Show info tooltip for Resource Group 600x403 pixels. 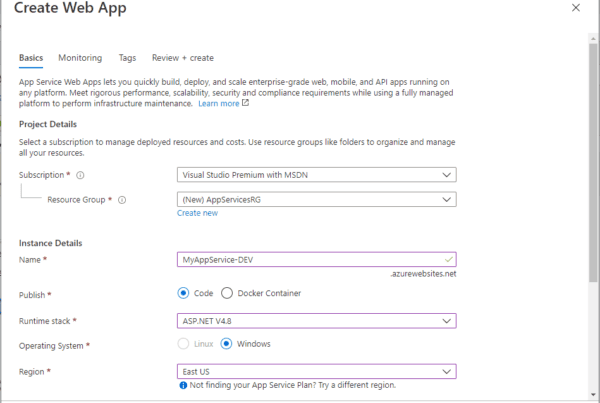(122, 200)
